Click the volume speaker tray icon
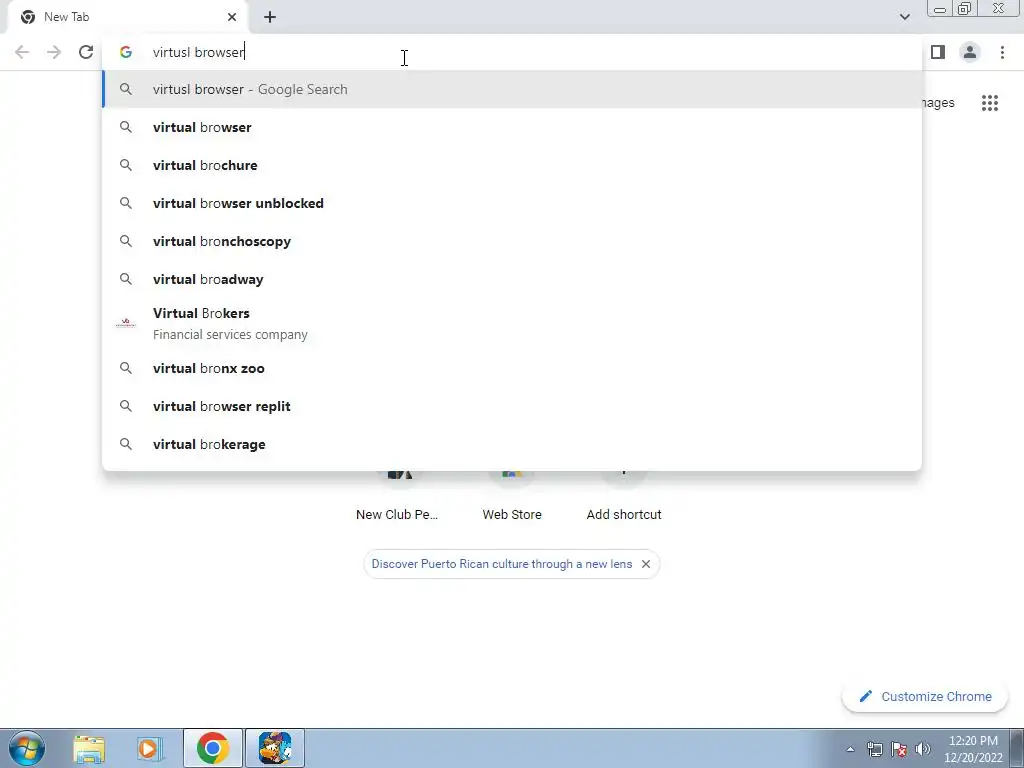The height and width of the screenshot is (768, 1024). tap(923, 749)
